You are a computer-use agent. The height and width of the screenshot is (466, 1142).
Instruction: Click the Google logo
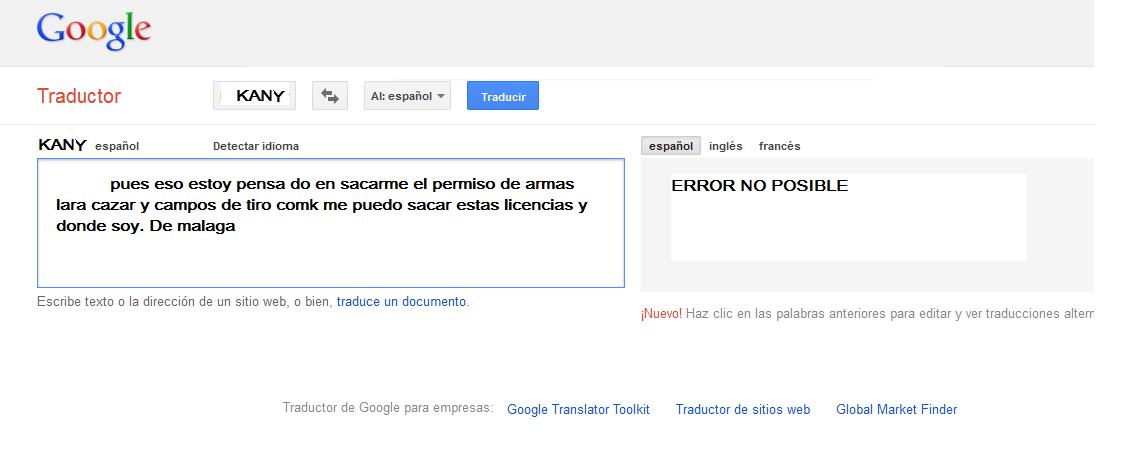coord(93,31)
